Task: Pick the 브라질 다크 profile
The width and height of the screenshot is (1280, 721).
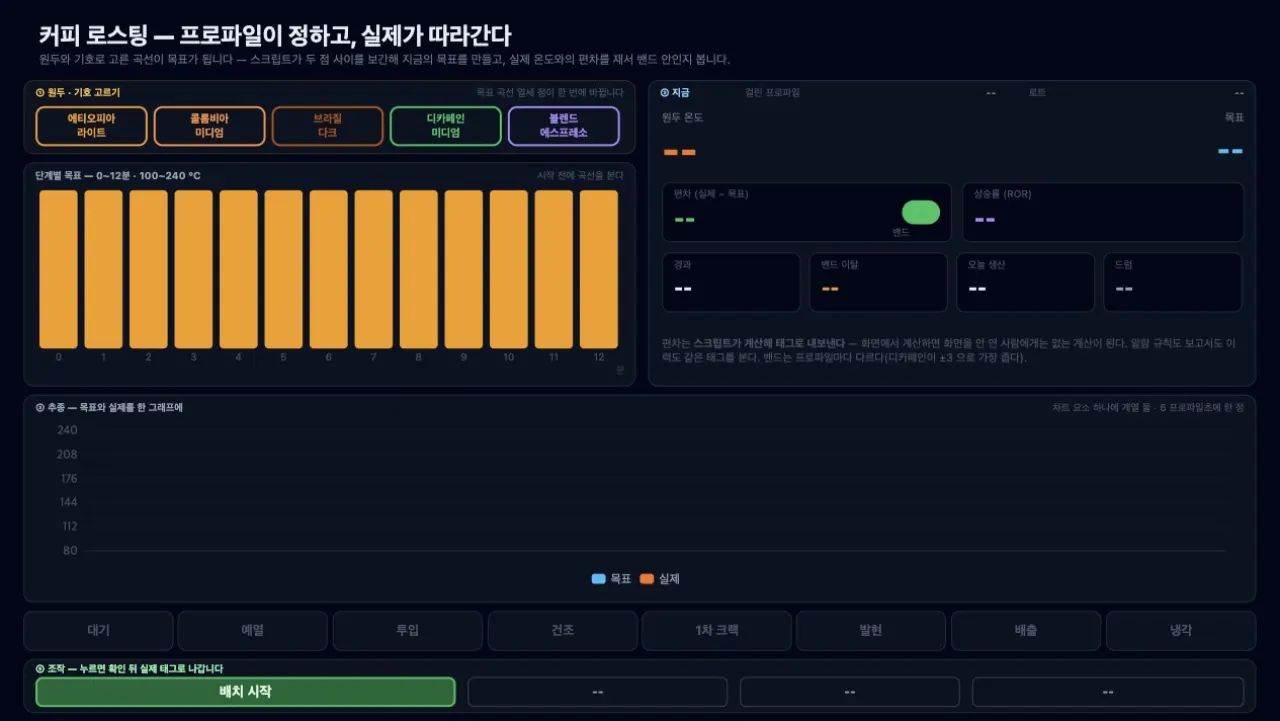Action: 327,126
